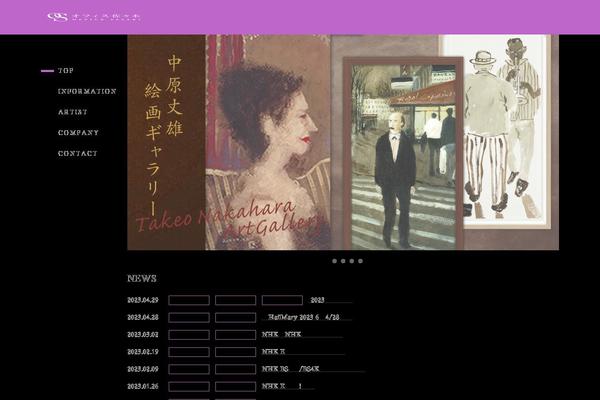Image resolution: width=600 pixels, height=400 pixels.
Task: Click the date 2023.04.28
Action: (143, 317)
